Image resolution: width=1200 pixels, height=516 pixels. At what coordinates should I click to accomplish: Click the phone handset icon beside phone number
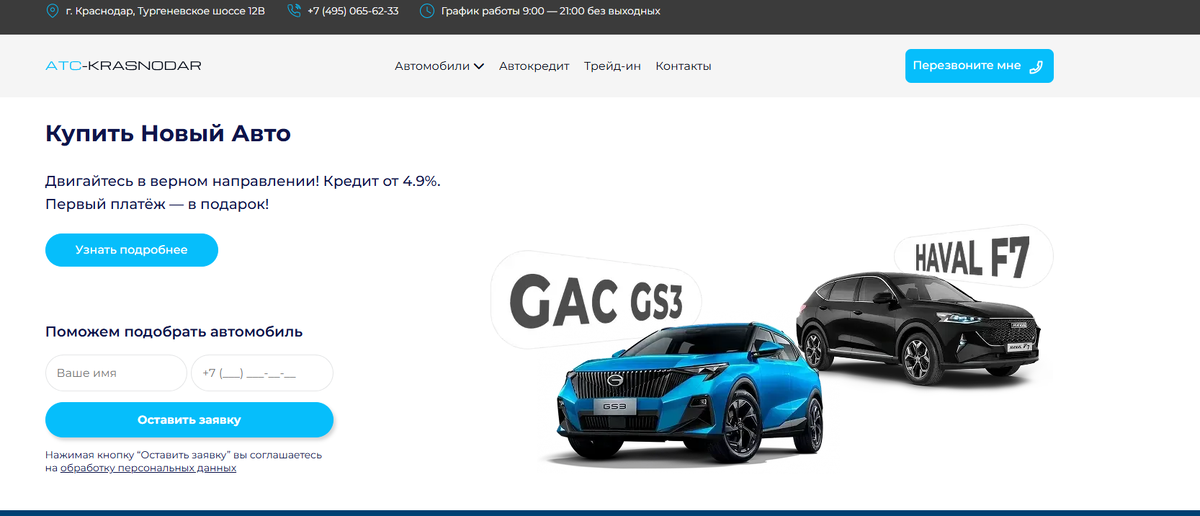294,11
